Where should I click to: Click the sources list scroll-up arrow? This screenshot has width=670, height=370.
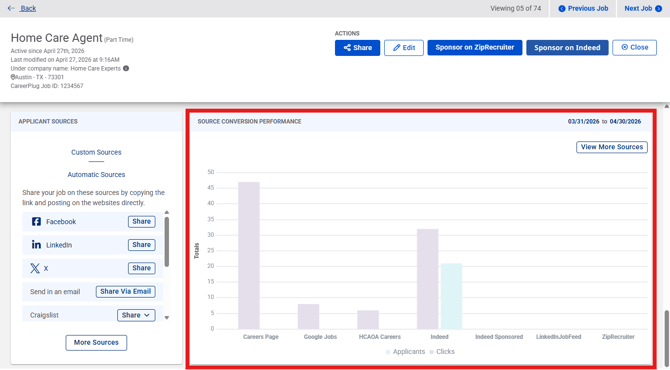point(167,212)
